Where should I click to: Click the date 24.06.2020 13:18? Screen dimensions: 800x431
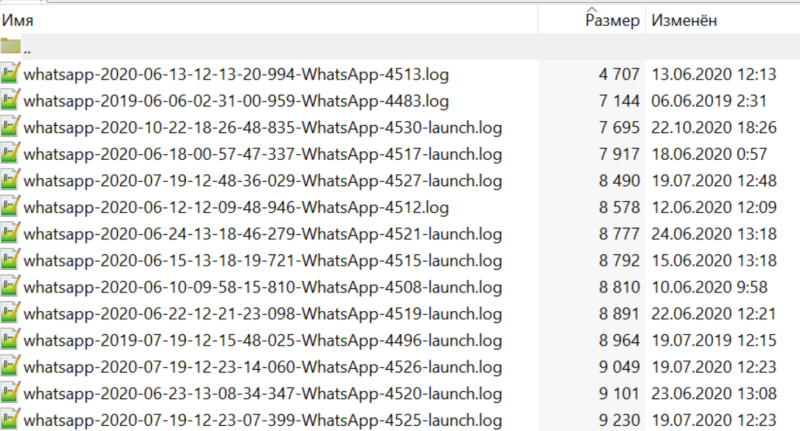coord(714,234)
